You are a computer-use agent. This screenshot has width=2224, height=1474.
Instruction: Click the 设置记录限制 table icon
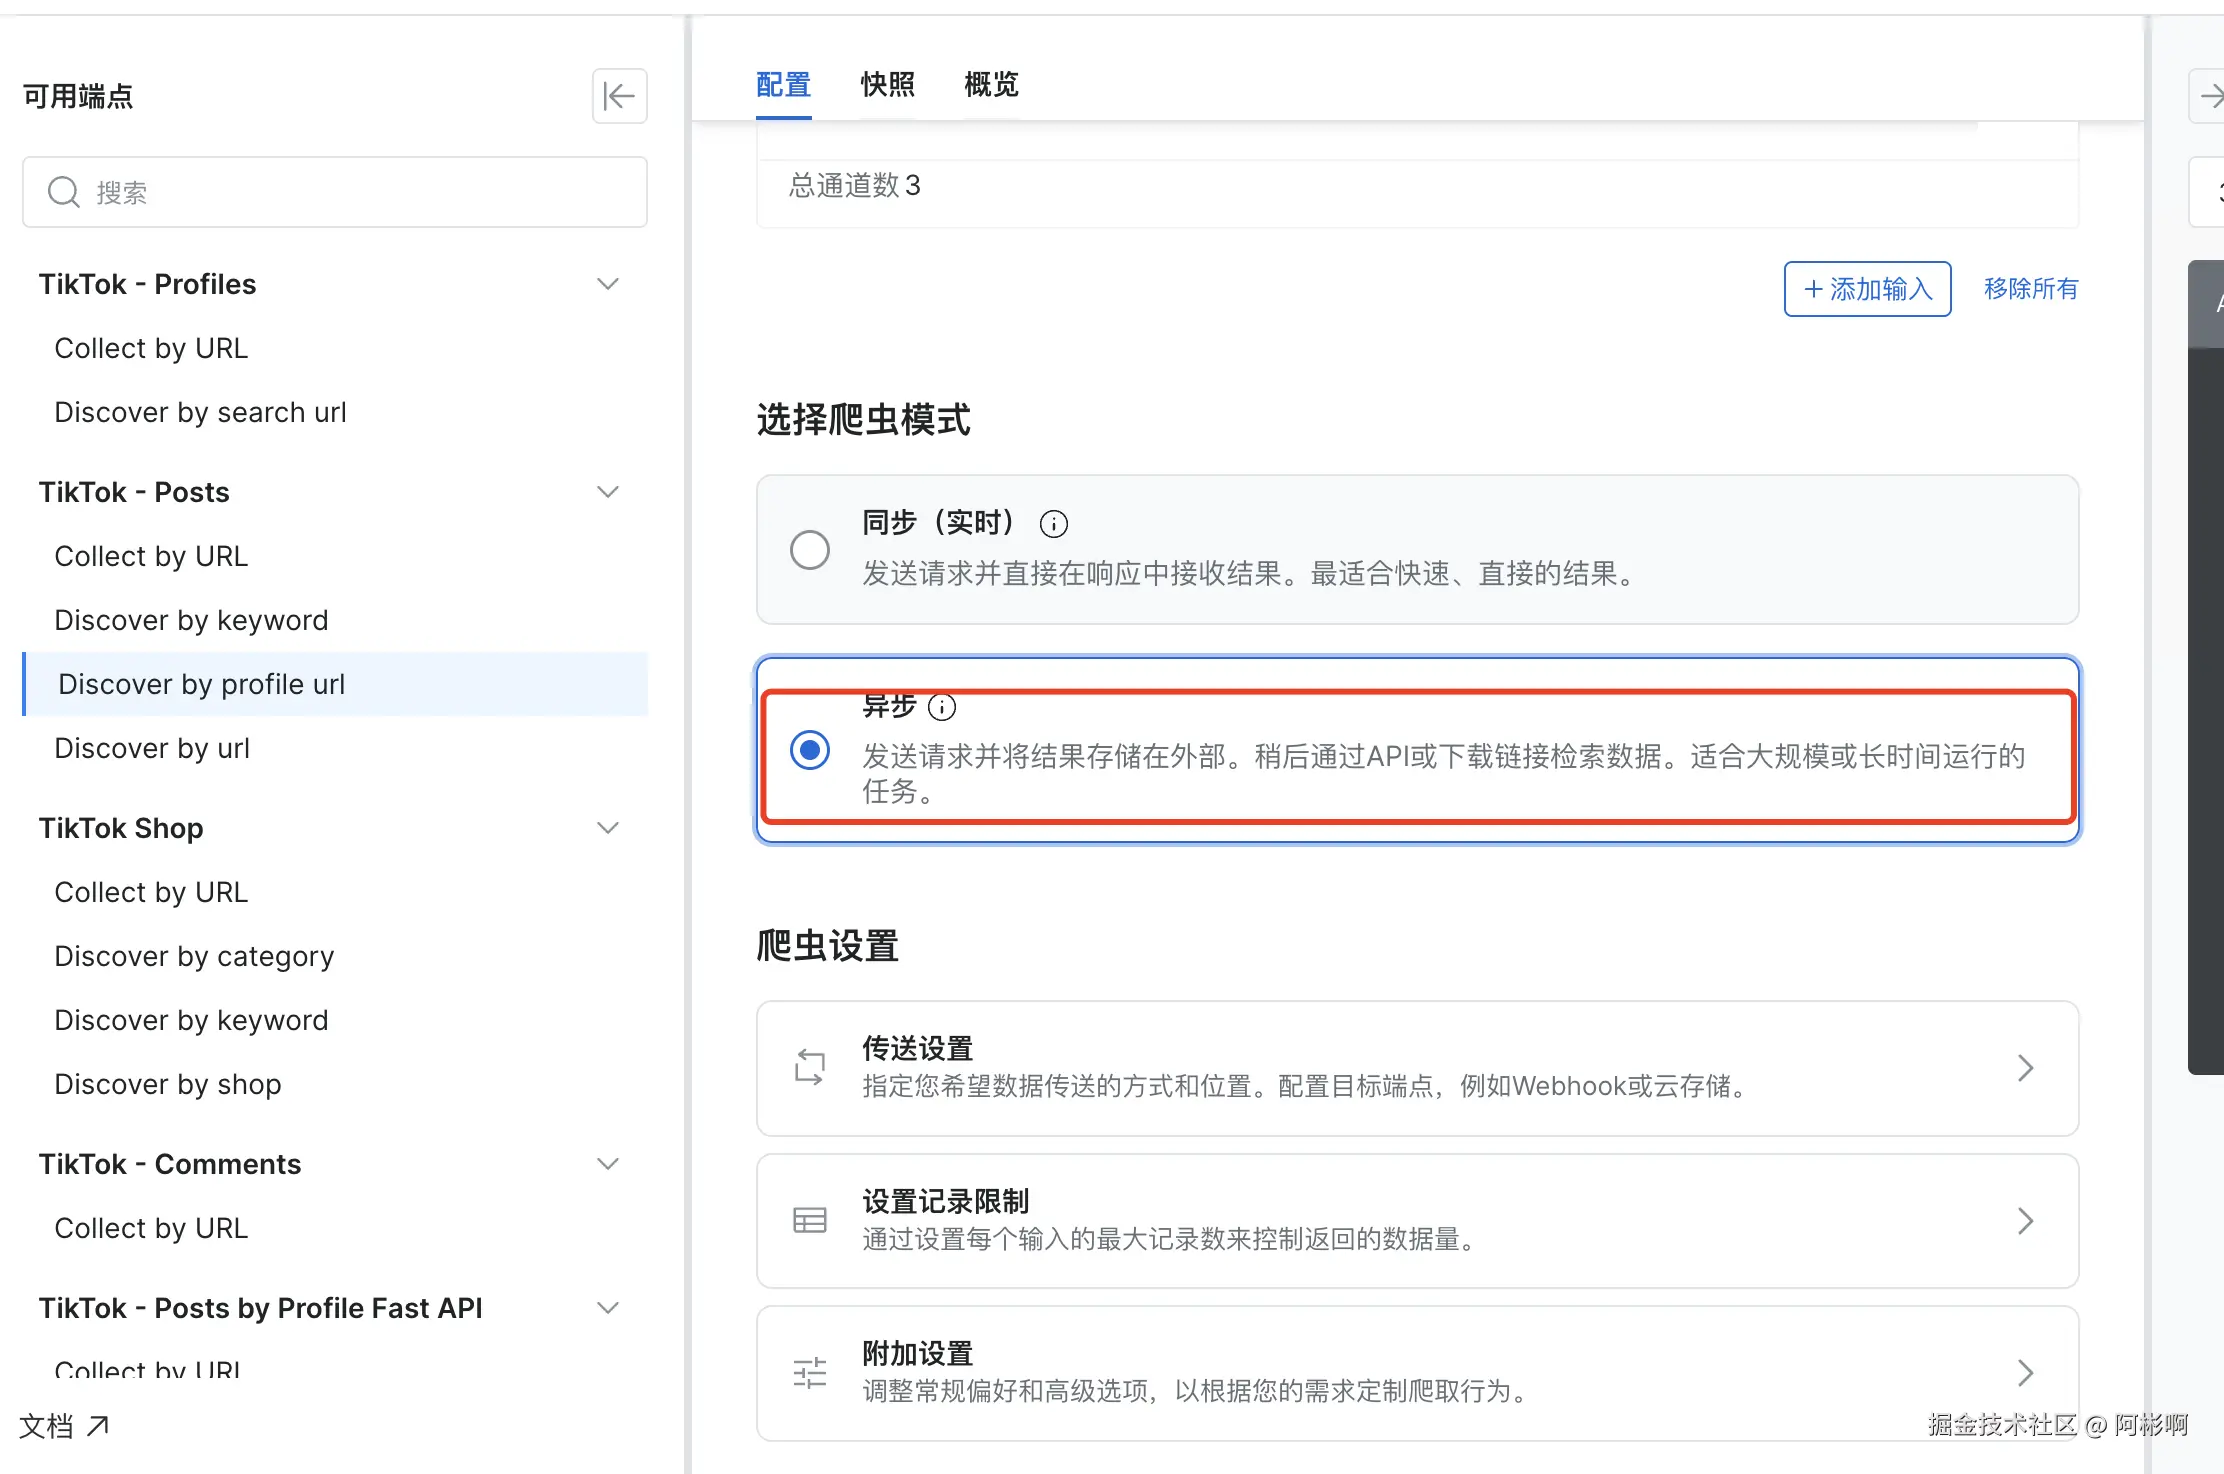click(809, 1220)
